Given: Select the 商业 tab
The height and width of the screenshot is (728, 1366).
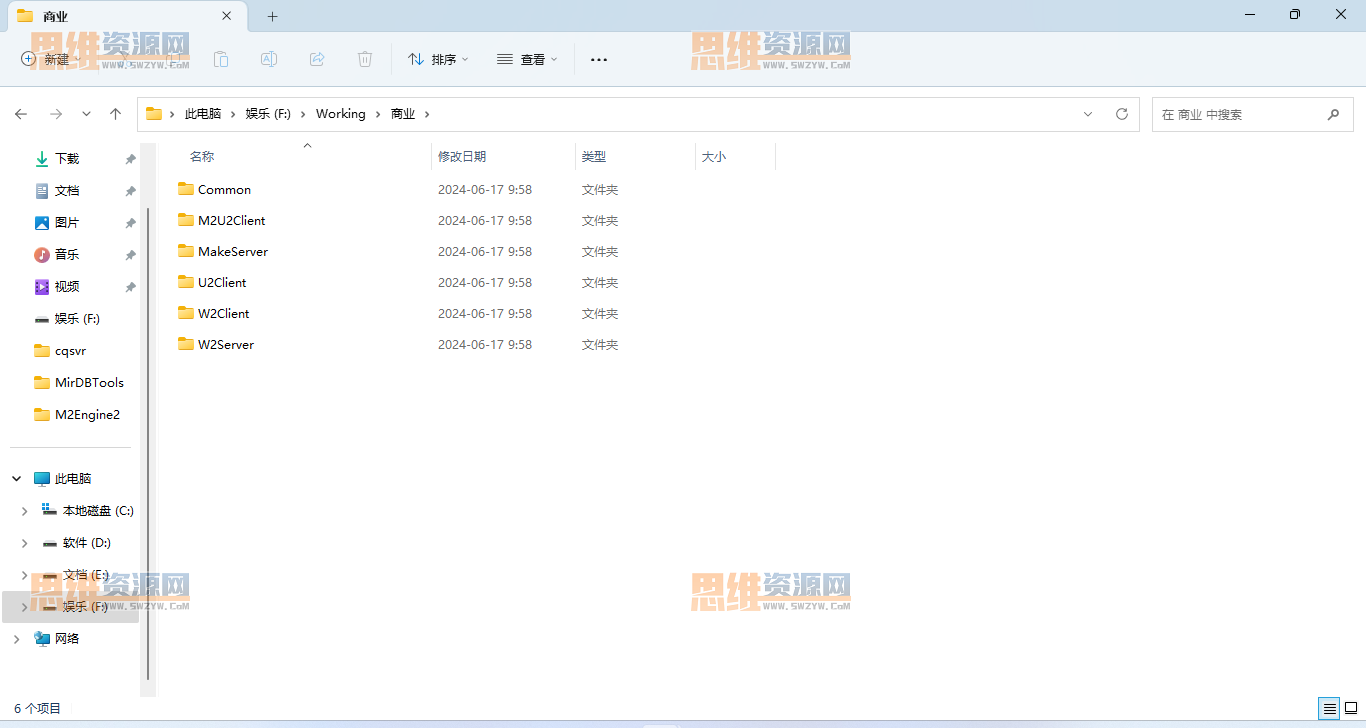Looking at the screenshot, I should tap(125, 16).
